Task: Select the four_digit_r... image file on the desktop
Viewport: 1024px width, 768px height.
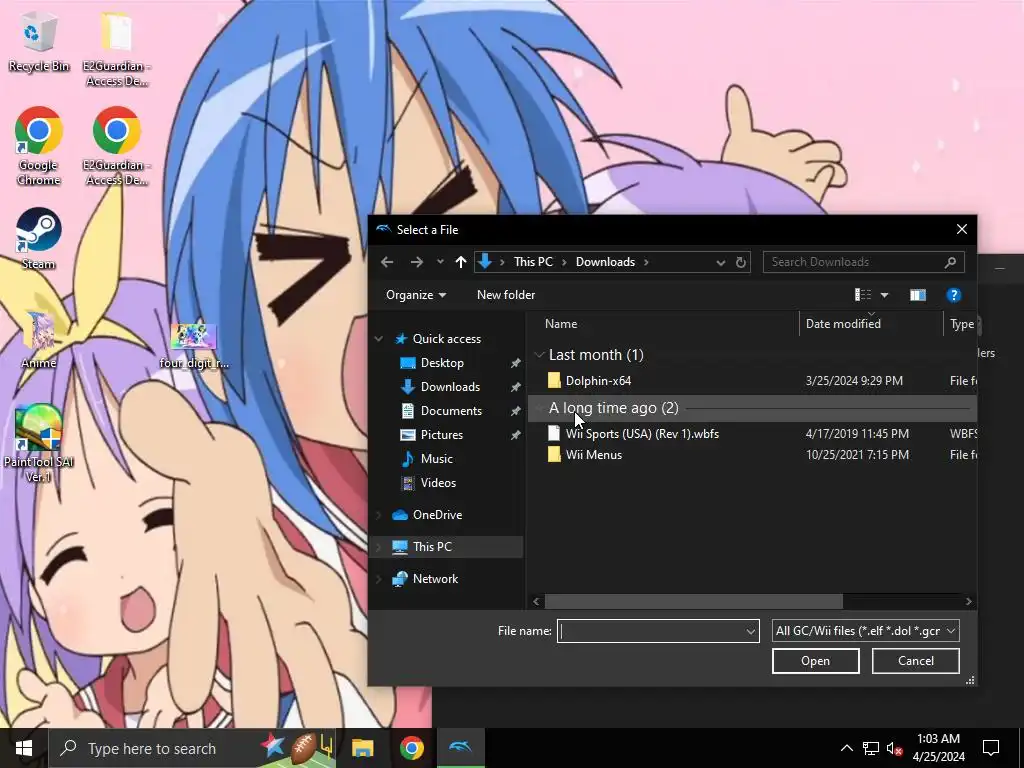Action: point(194,345)
